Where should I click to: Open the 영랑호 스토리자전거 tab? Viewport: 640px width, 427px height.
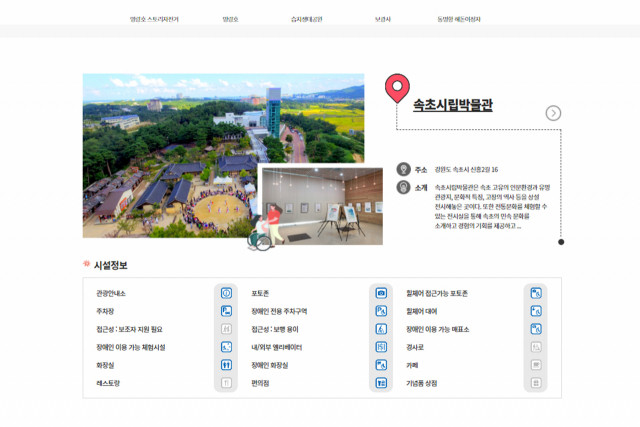tap(154, 19)
